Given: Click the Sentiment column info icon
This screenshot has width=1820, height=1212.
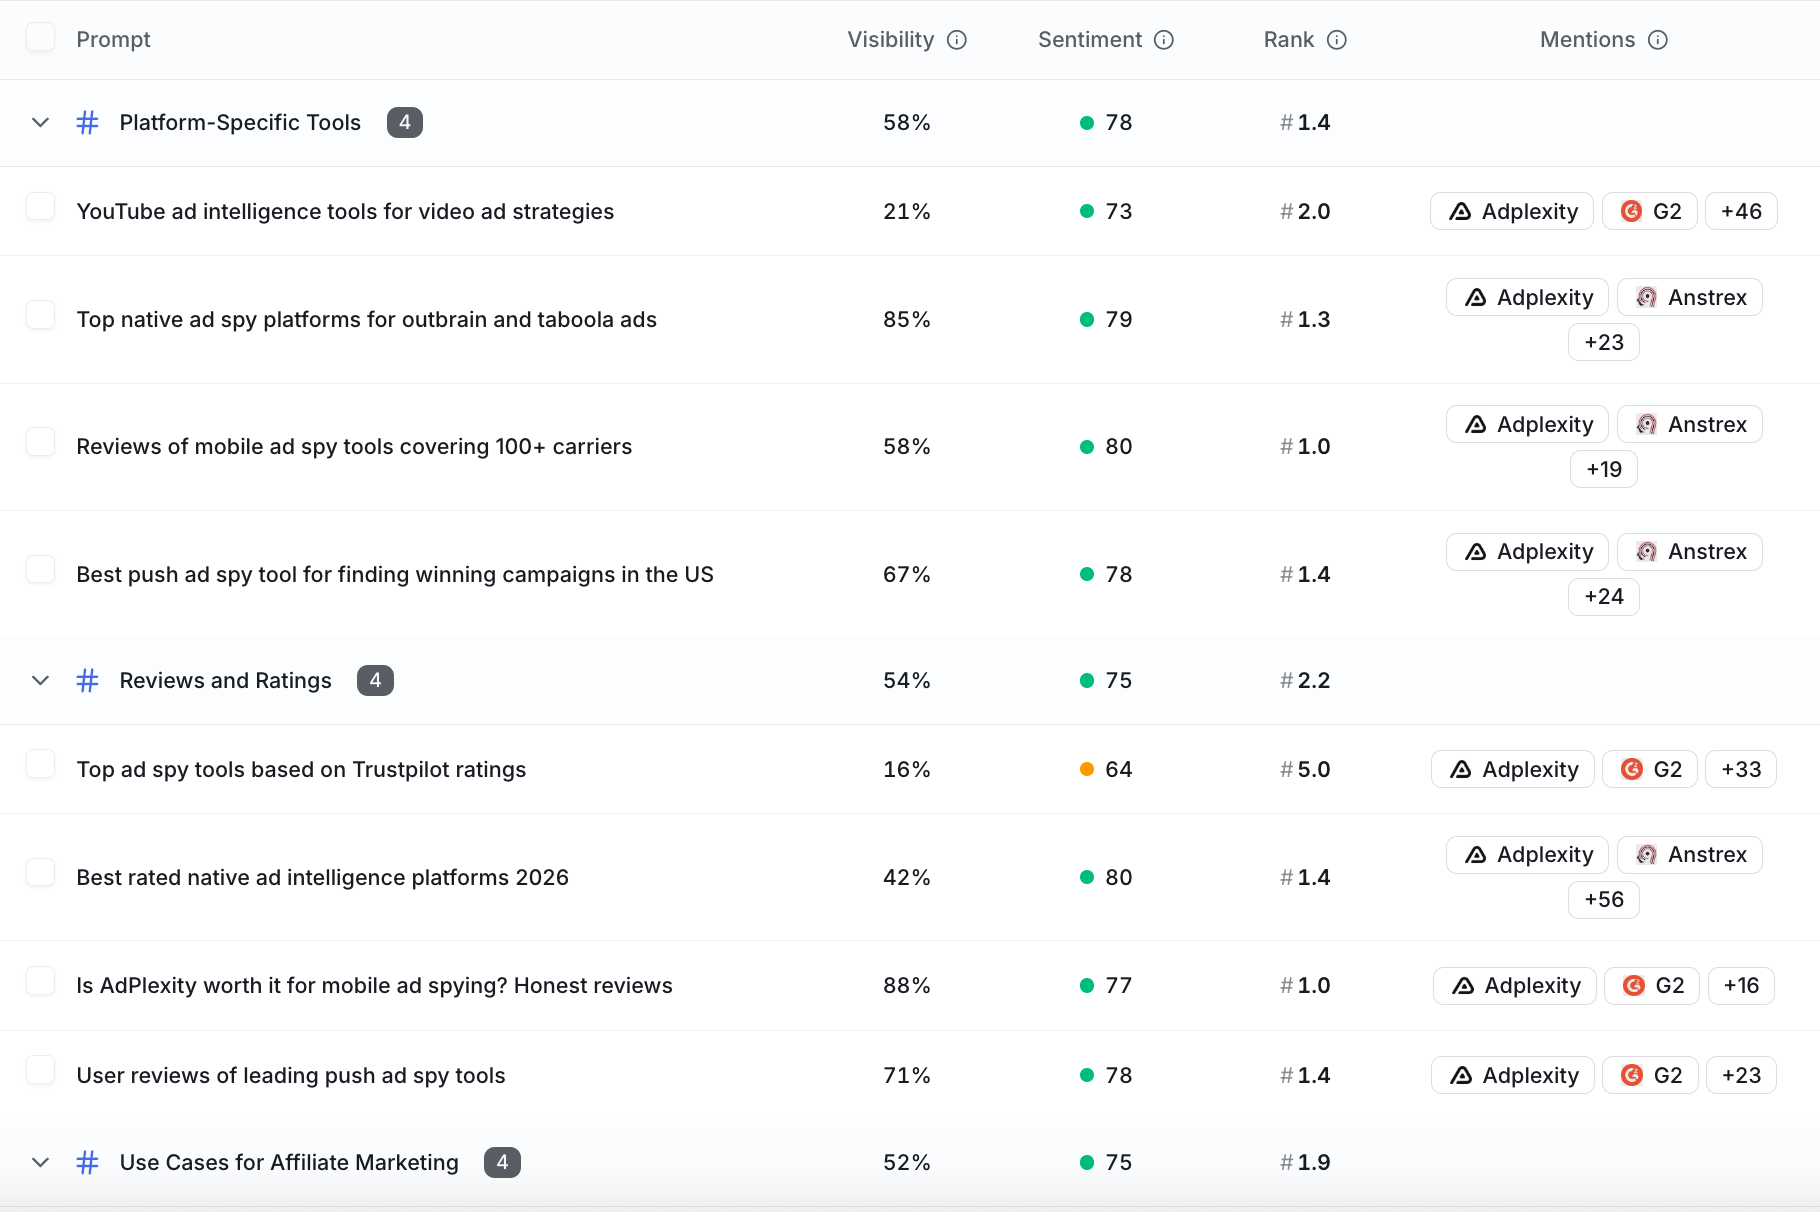Looking at the screenshot, I should (x=1164, y=40).
